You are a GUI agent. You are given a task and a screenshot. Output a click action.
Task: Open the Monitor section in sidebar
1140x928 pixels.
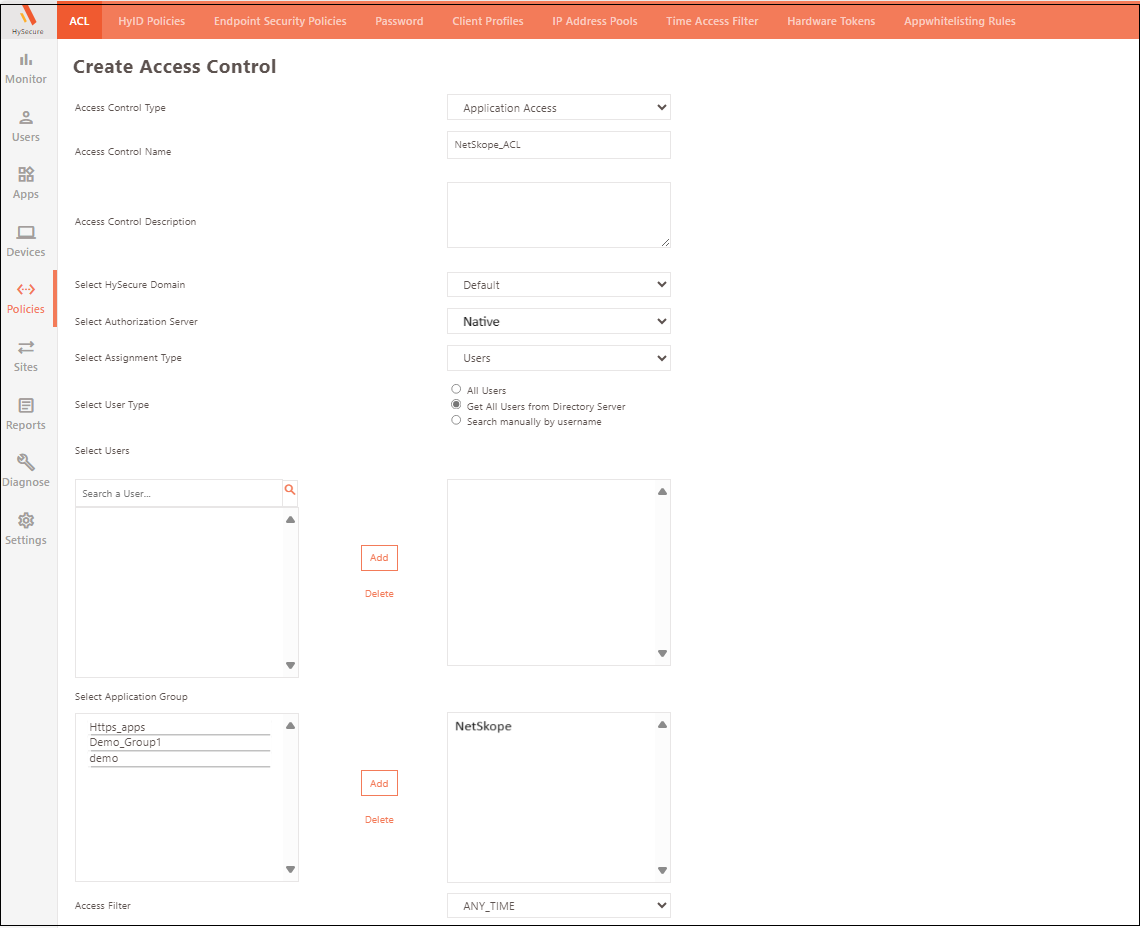26,67
